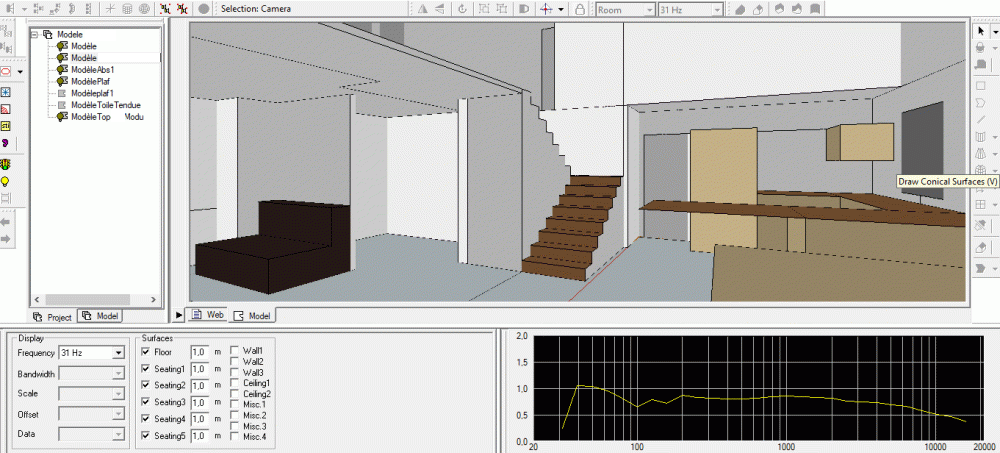Click the red oval icon in left toolbar

tap(6, 71)
